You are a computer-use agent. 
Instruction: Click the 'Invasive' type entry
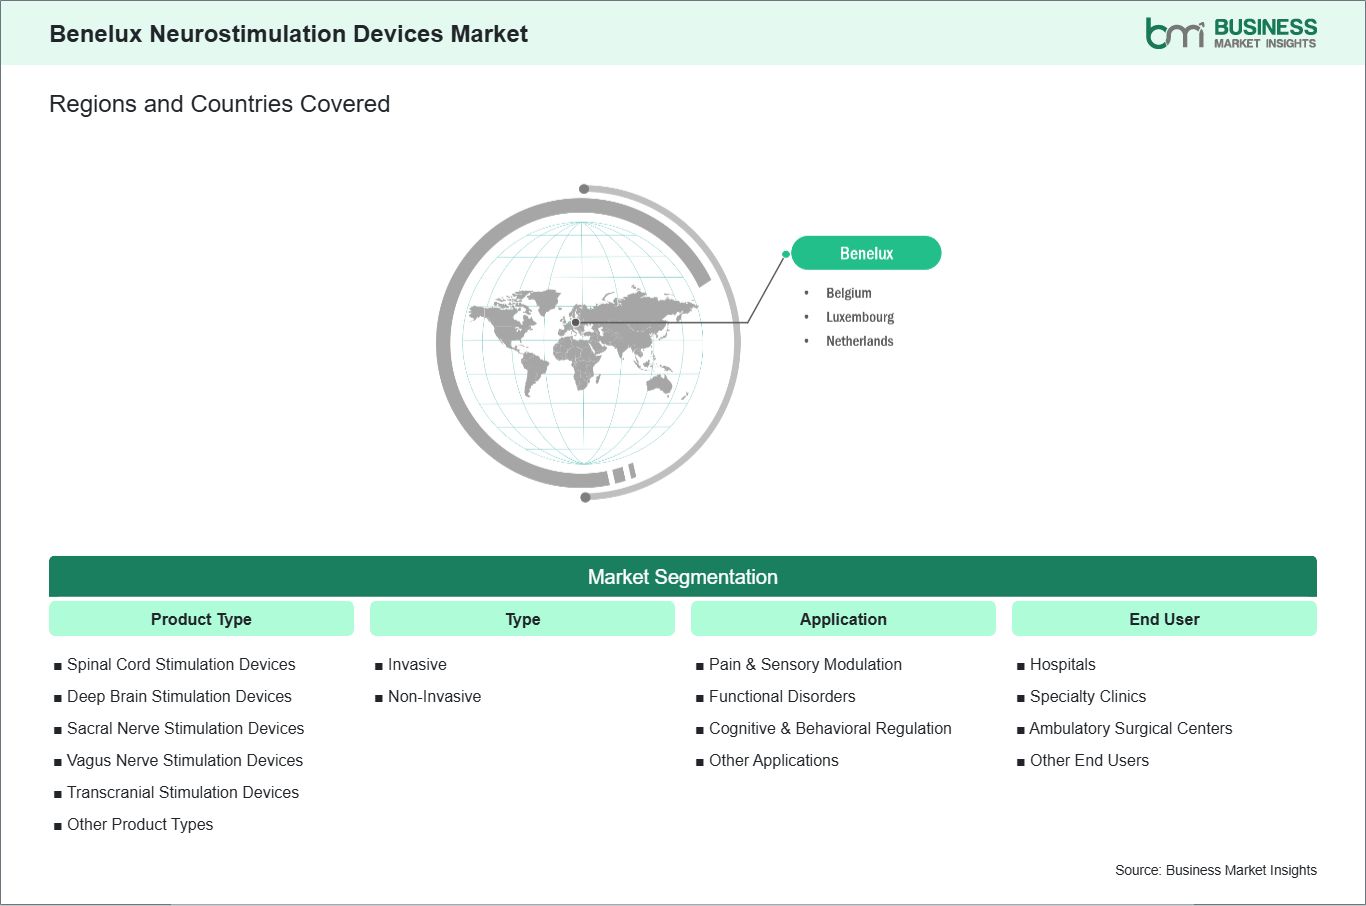click(x=417, y=664)
